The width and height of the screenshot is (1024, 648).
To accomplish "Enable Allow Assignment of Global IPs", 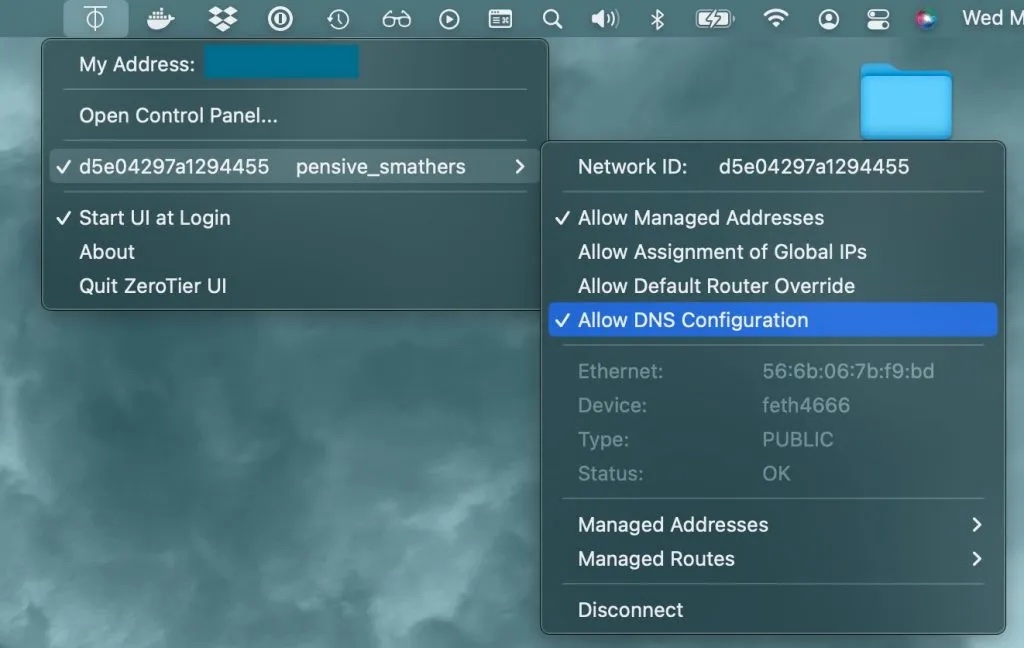I will pyautogui.click(x=773, y=251).
